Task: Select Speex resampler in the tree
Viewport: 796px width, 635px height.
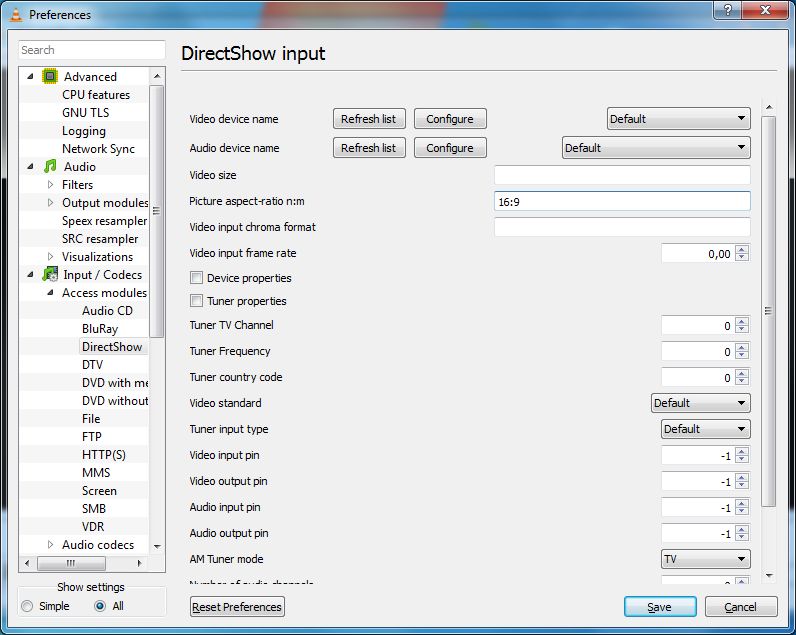Action: click(x=105, y=221)
